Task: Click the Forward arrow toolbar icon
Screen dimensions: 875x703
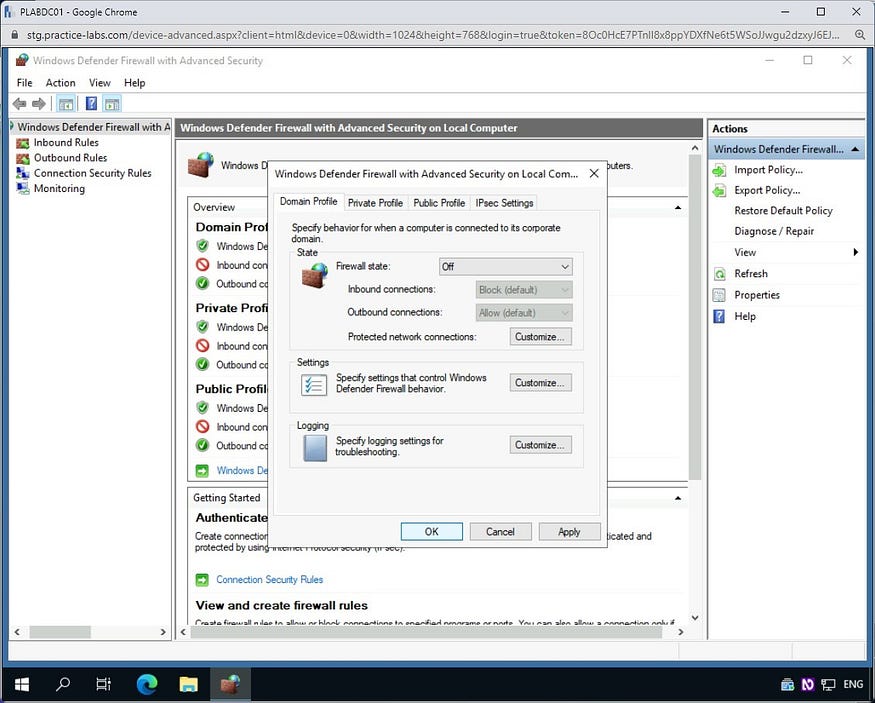Action: click(x=39, y=104)
